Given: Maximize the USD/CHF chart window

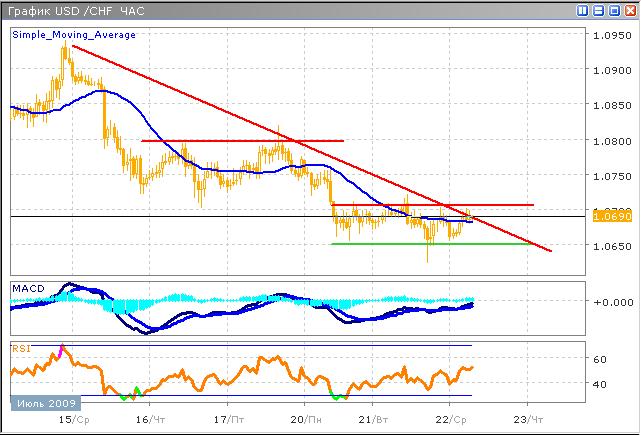Looking at the screenshot, I should (x=612, y=10).
